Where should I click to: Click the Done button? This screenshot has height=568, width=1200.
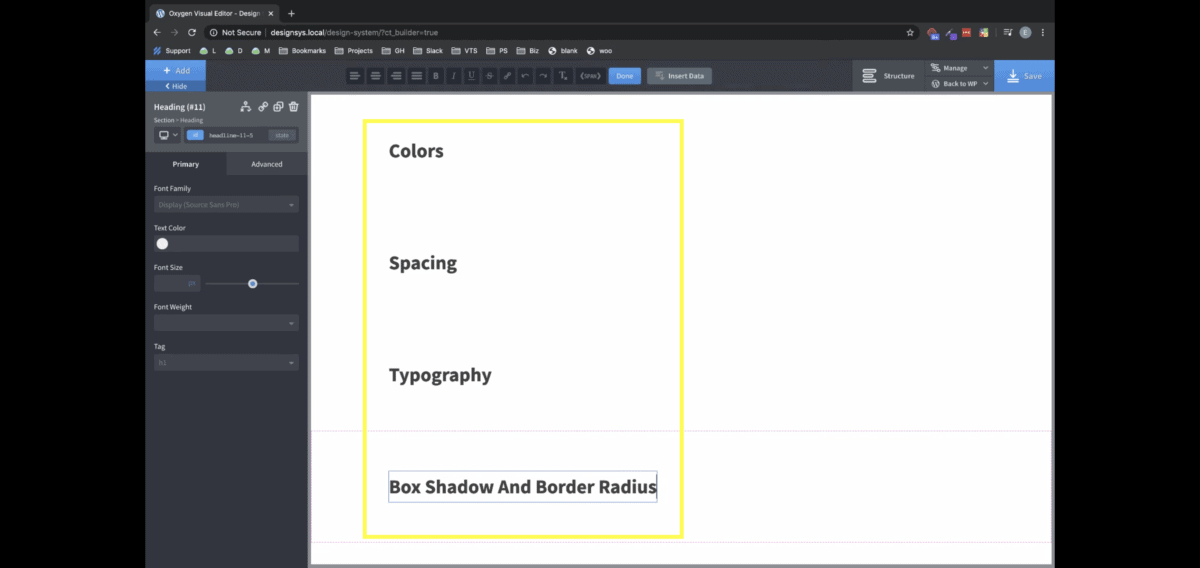click(x=625, y=76)
